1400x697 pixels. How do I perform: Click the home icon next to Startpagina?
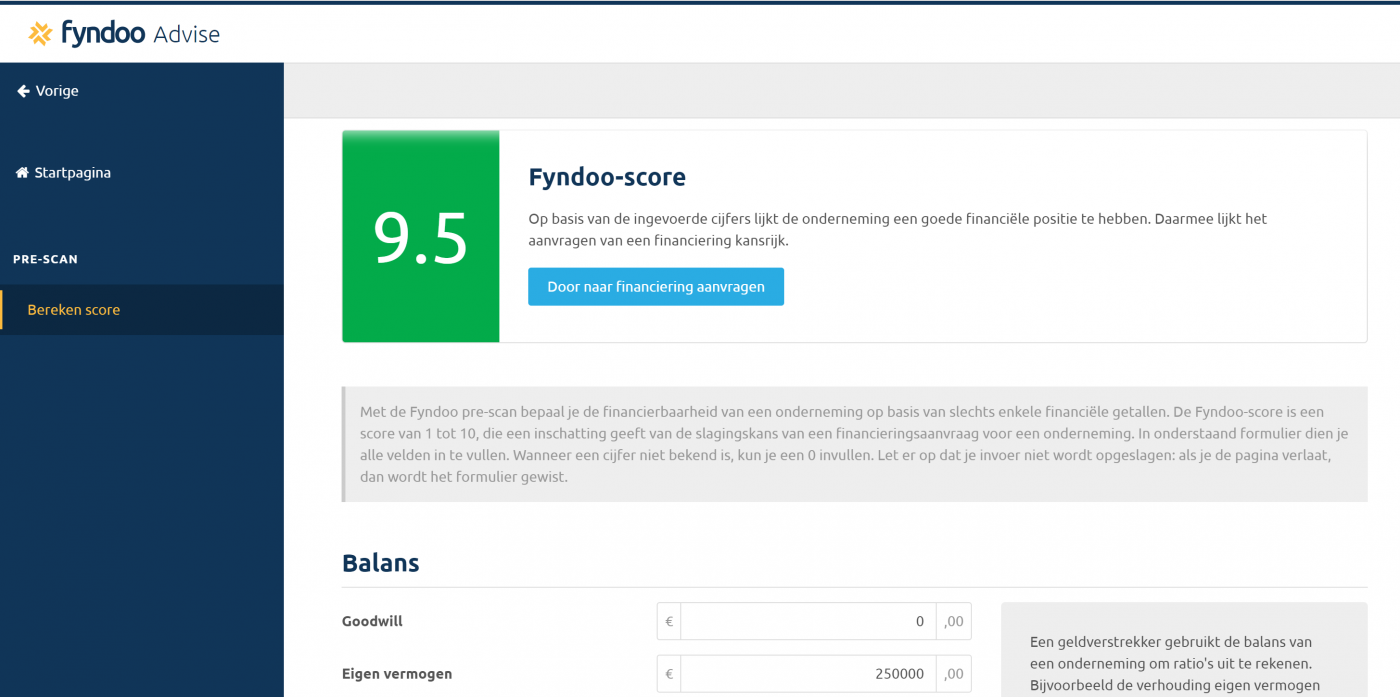22,173
